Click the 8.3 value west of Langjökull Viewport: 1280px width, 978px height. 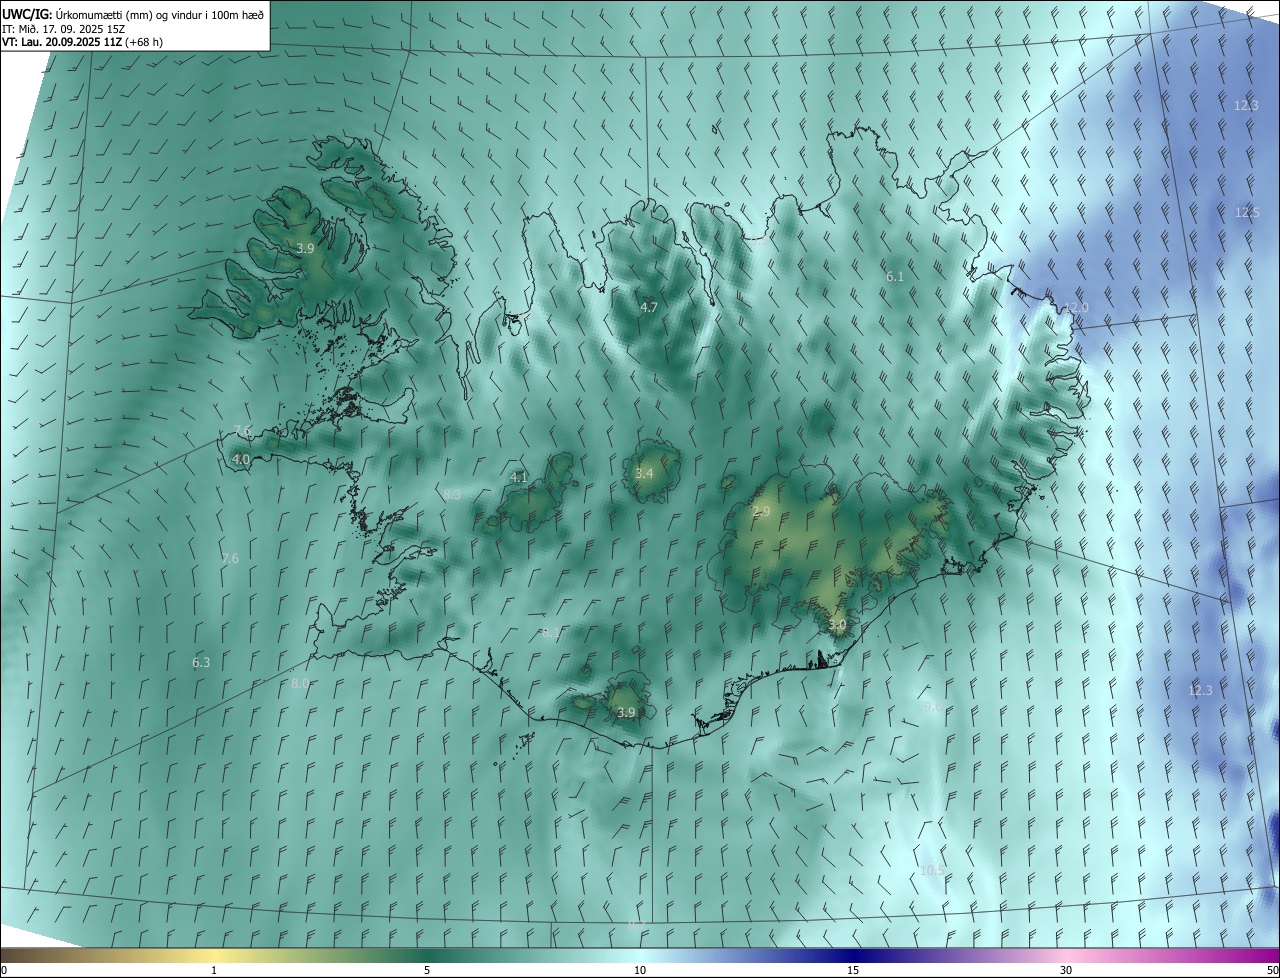coord(453,494)
